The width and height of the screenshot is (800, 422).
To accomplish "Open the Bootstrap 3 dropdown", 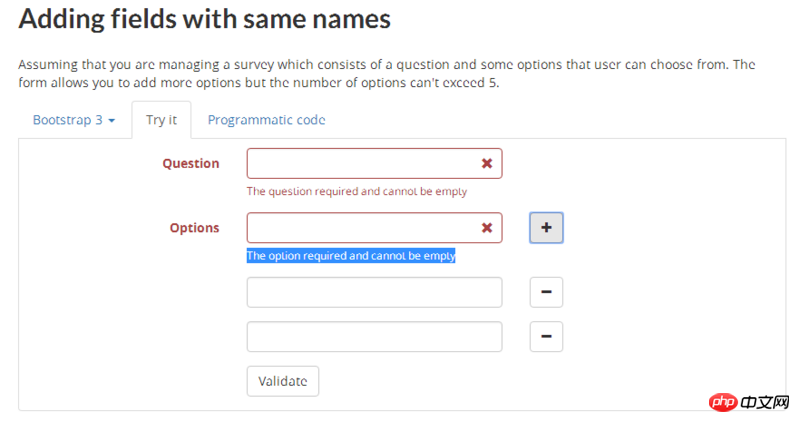I will pyautogui.click(x=74, y=120).
